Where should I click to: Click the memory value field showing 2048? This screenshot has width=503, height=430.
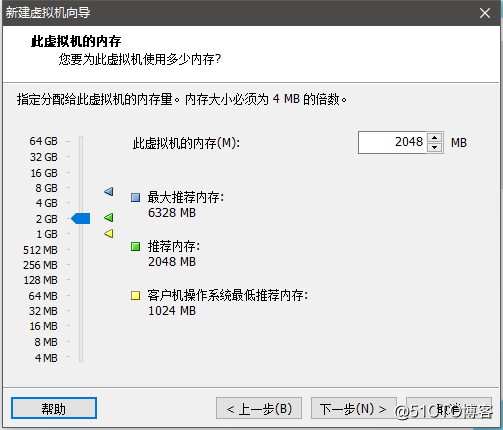pyautogui.click(x=392, y=142)
